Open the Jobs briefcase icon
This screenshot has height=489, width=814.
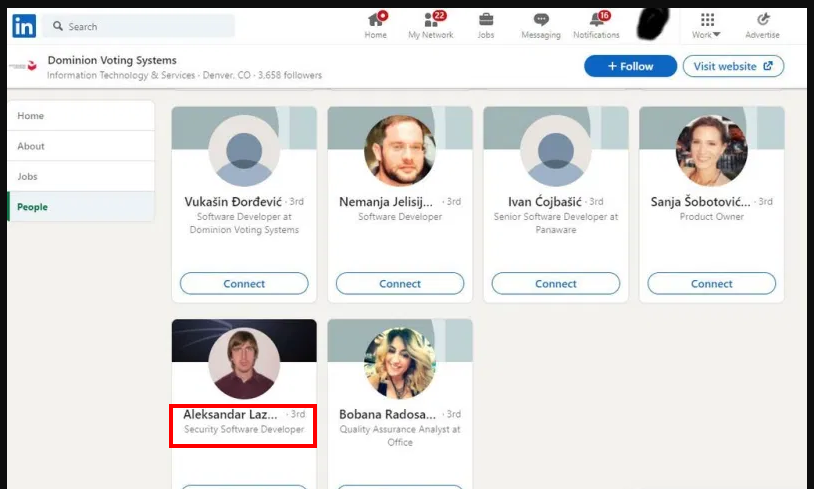486,25
